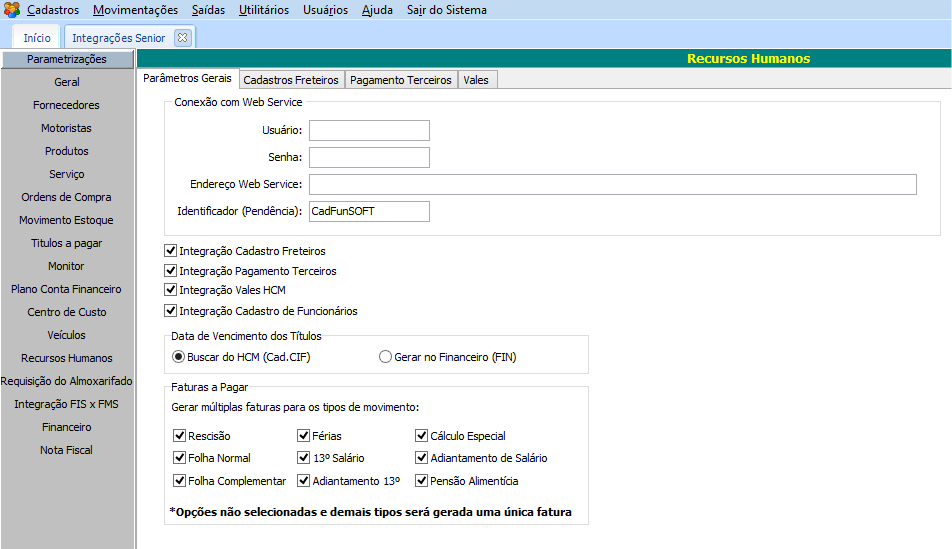Image resolution: width=952 pixels, height=549 pixels.
Task: Uncheck the Pensão Alimentícia checkbox
Action: click(x=421, y=481)
